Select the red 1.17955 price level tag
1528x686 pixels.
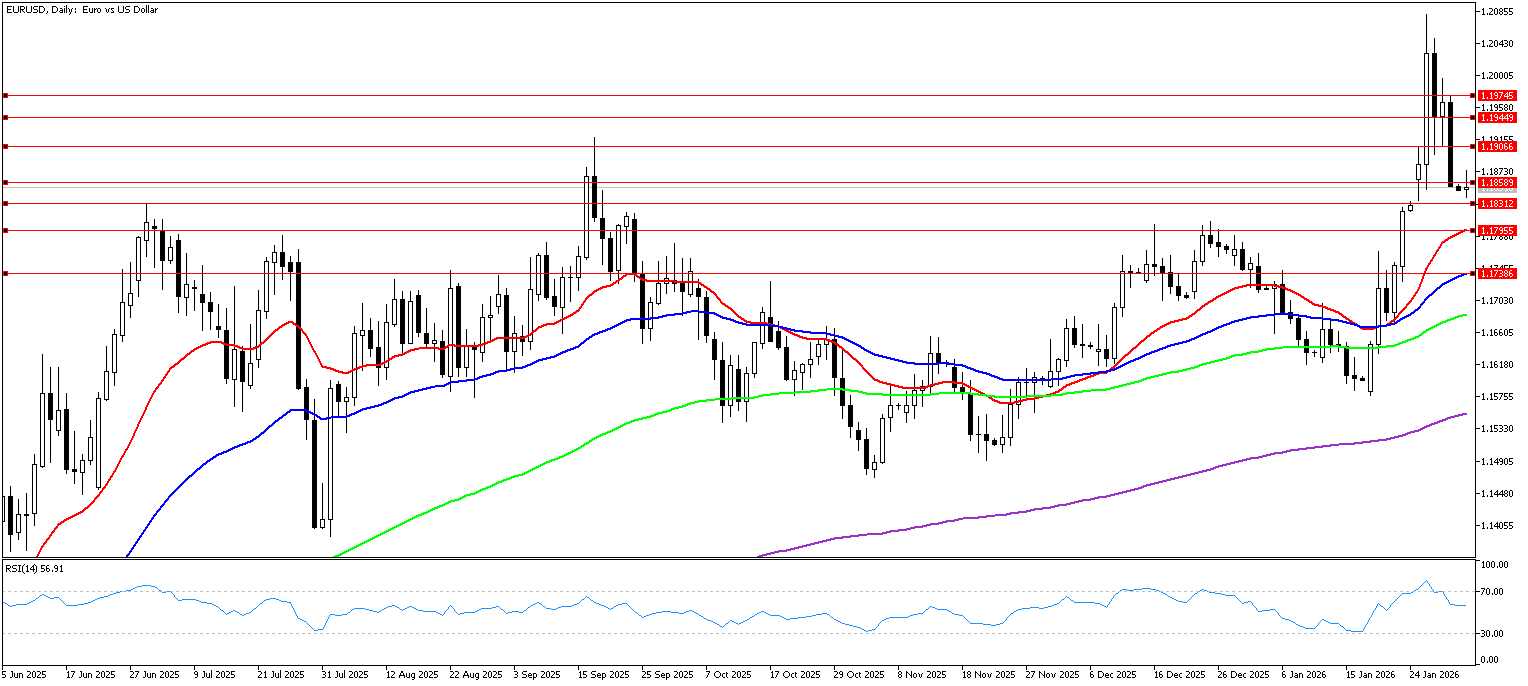tap(1497, 230)
